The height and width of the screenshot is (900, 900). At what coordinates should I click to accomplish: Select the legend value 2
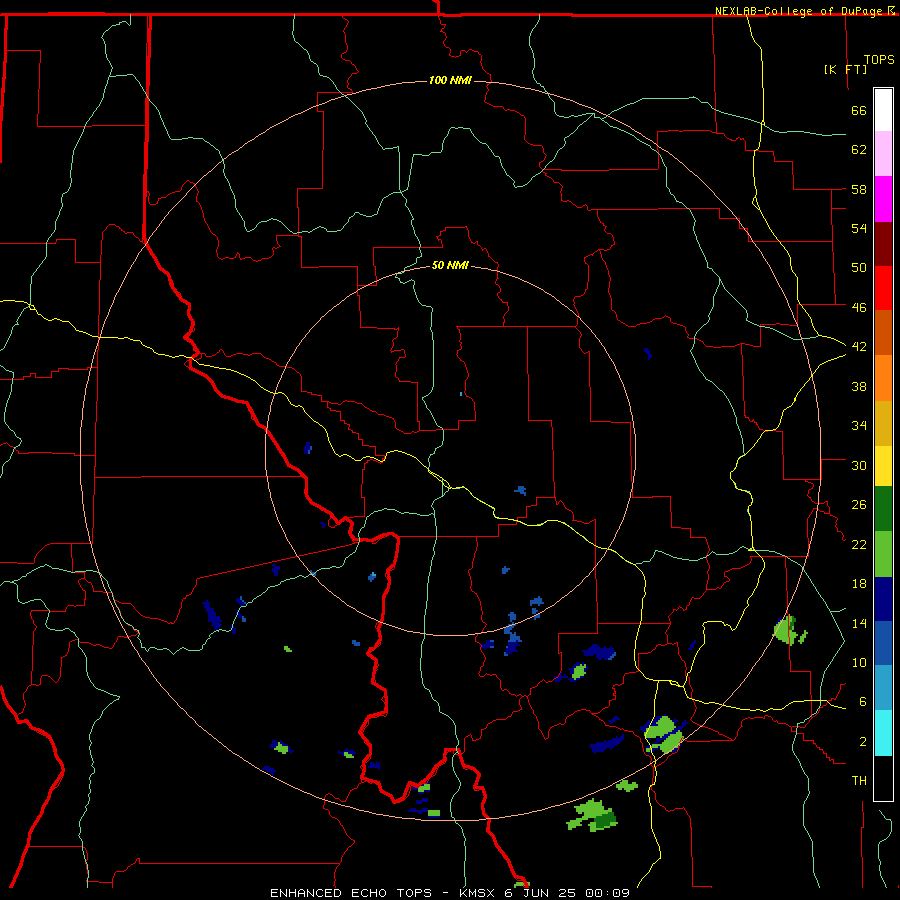pos(862,742)
